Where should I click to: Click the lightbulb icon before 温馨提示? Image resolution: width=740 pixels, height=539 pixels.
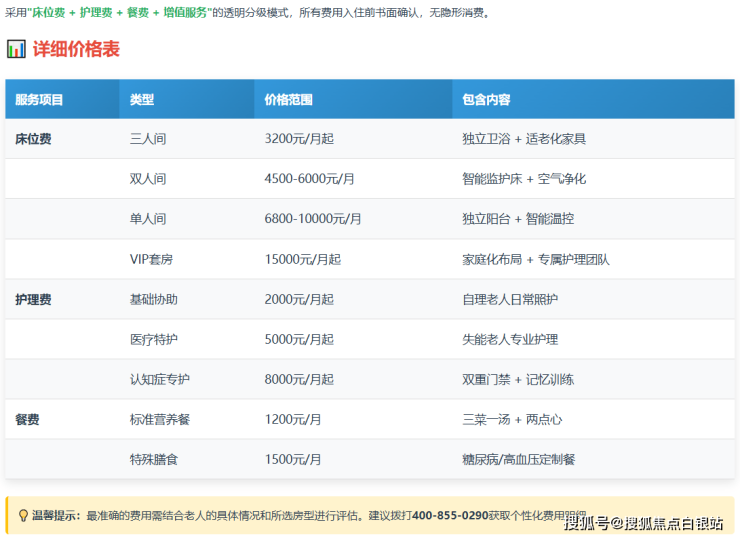(23, 516)
